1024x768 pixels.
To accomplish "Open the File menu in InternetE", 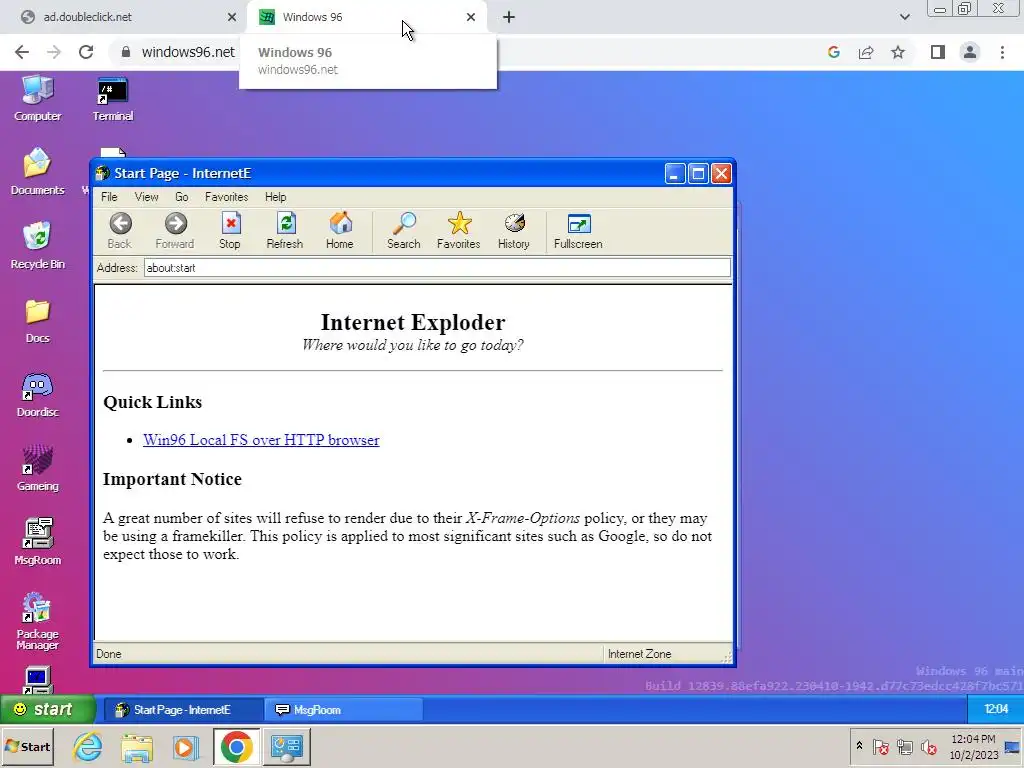I will tap(109, 197).
